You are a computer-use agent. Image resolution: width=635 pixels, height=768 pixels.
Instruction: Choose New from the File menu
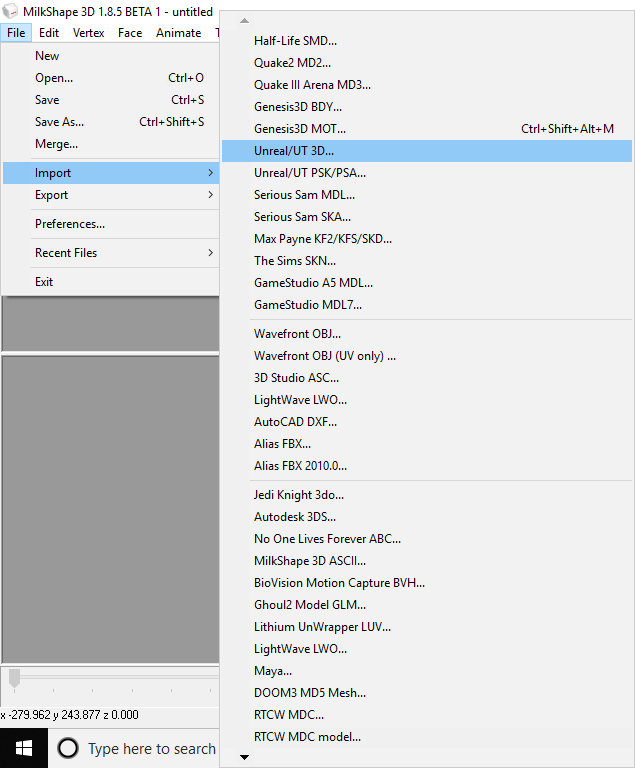point(111,55)
